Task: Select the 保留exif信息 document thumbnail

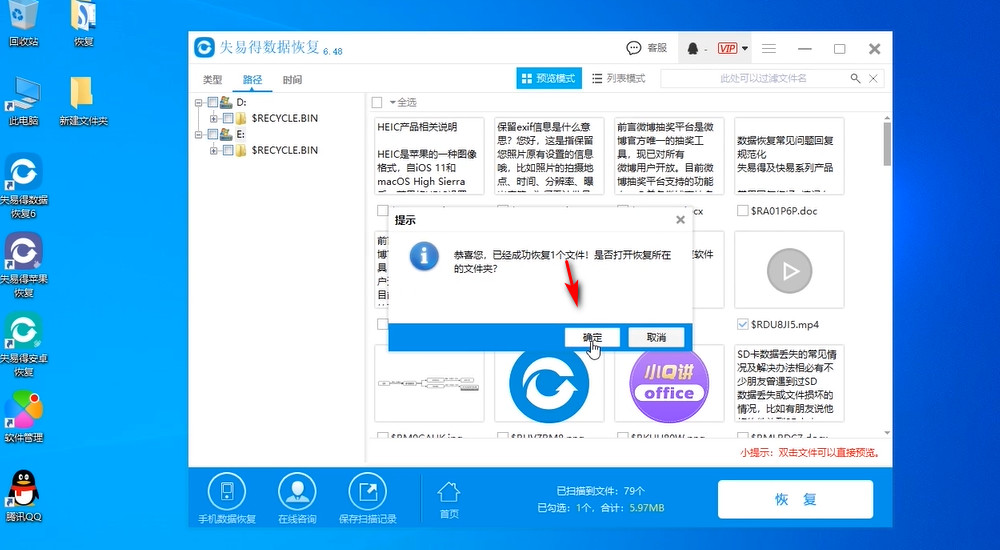Action: coord(549,156)
